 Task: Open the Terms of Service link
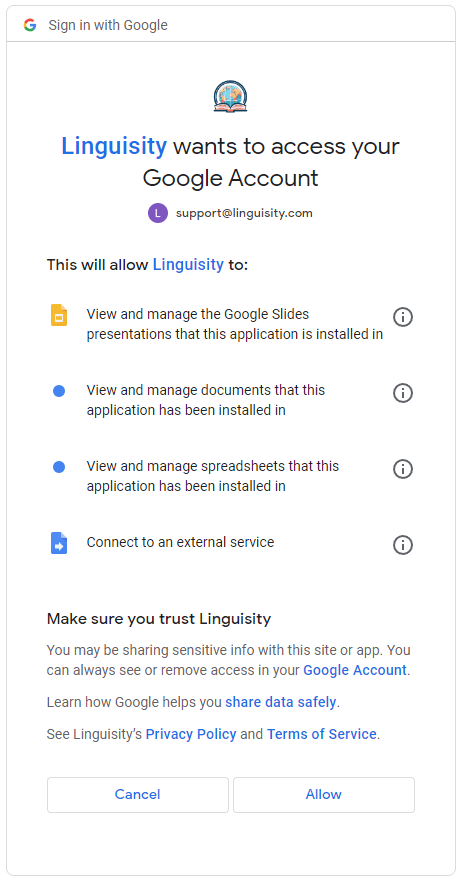coord(321,734)
